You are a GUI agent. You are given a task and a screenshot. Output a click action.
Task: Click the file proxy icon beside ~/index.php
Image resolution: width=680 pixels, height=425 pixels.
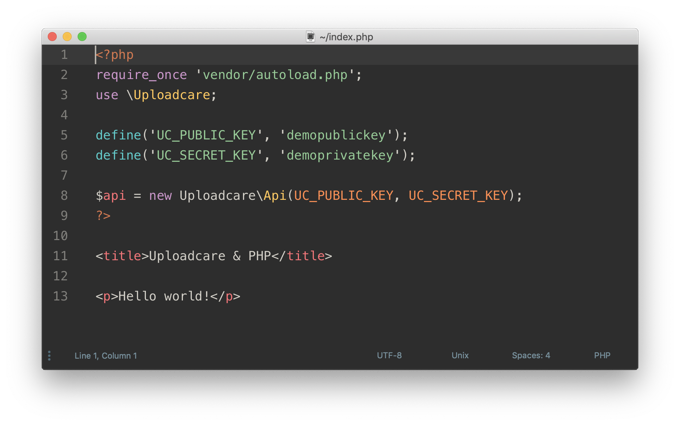point(310,37)
